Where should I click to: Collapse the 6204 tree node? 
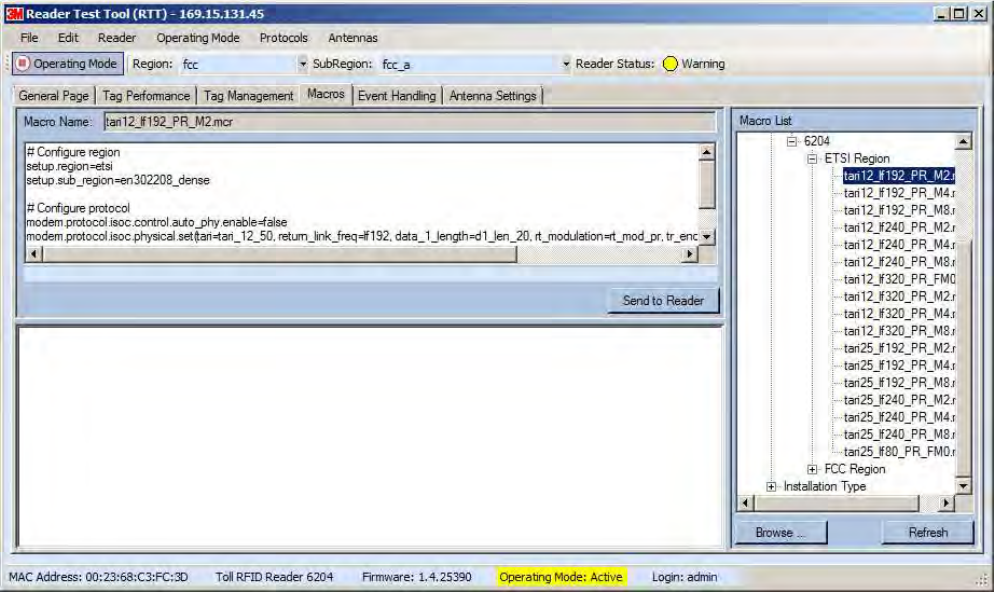[792, 141]
